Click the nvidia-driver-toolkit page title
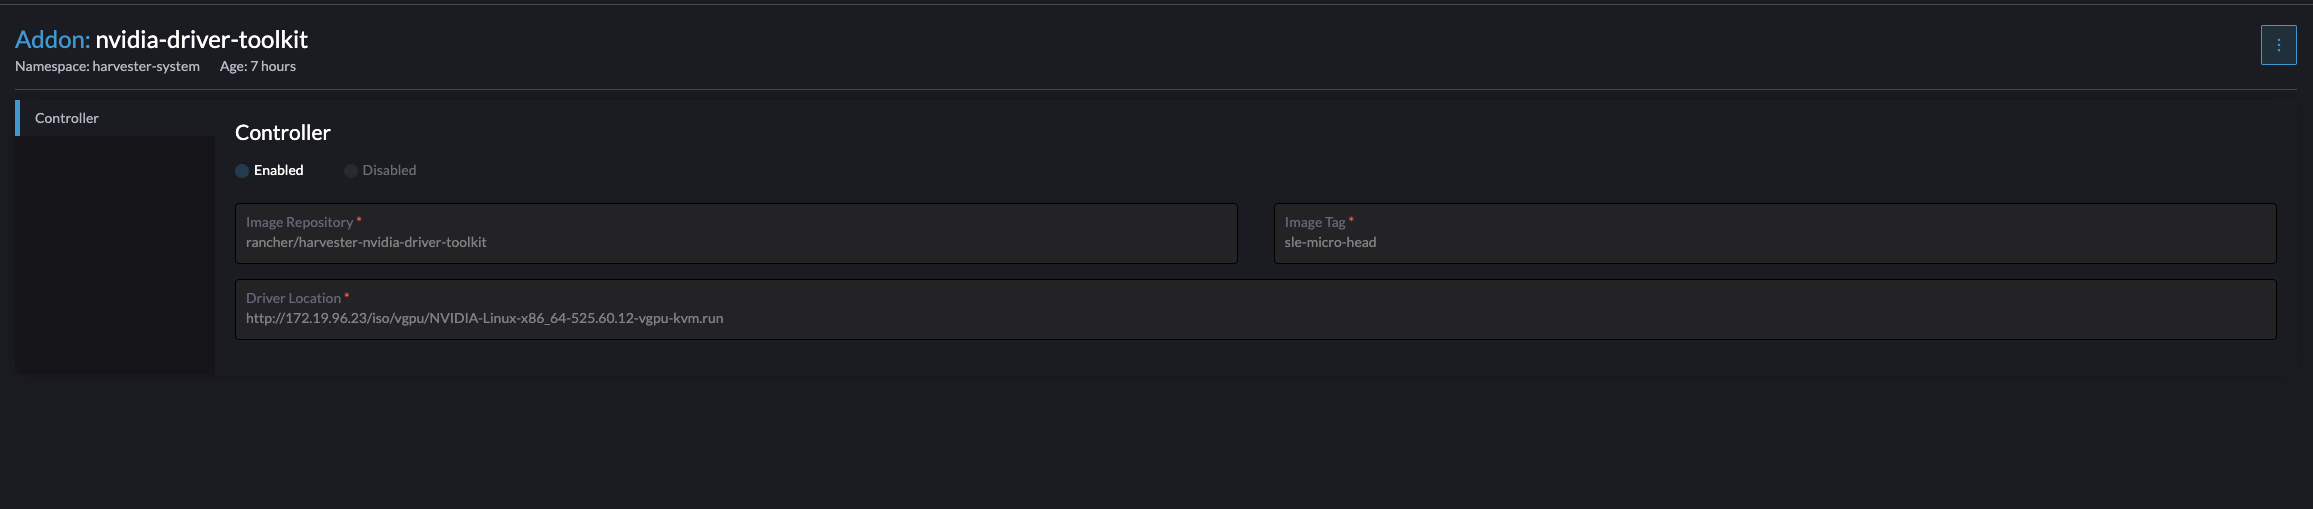Screen dimensions: 2313x509 [201, 40]
